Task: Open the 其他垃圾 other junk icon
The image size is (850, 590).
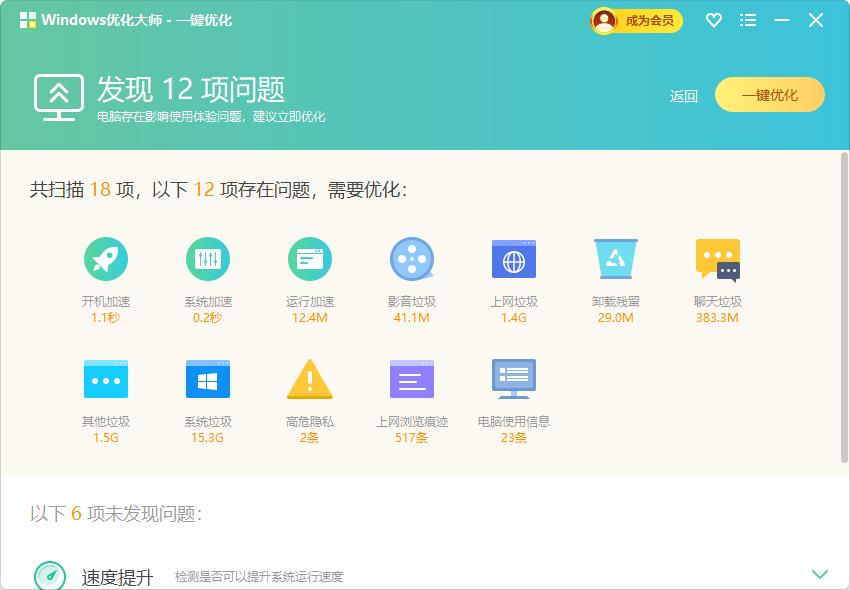Action: point(106,379)
